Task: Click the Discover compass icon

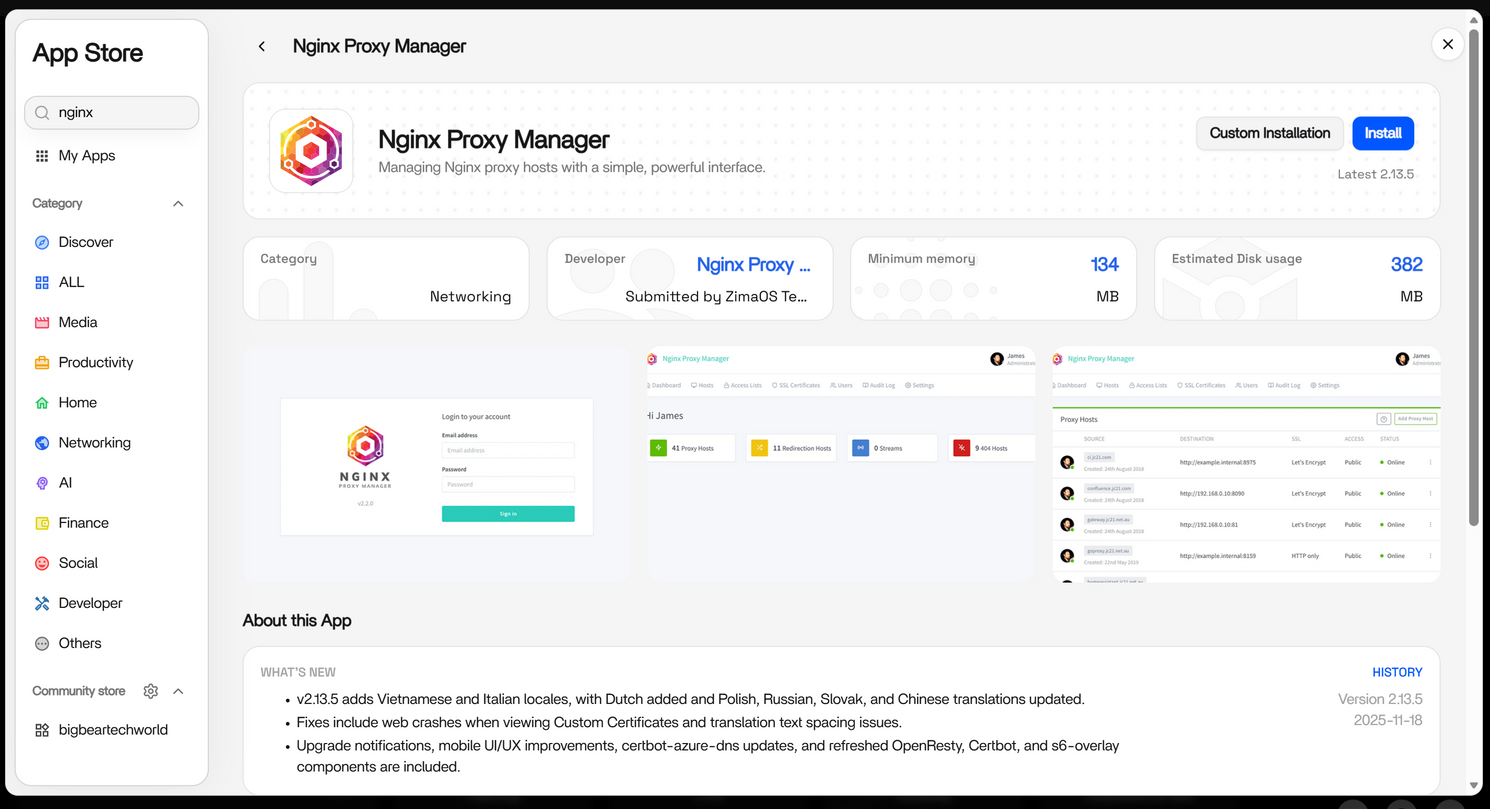Action: pyautogui.click(x=42, y=242)
